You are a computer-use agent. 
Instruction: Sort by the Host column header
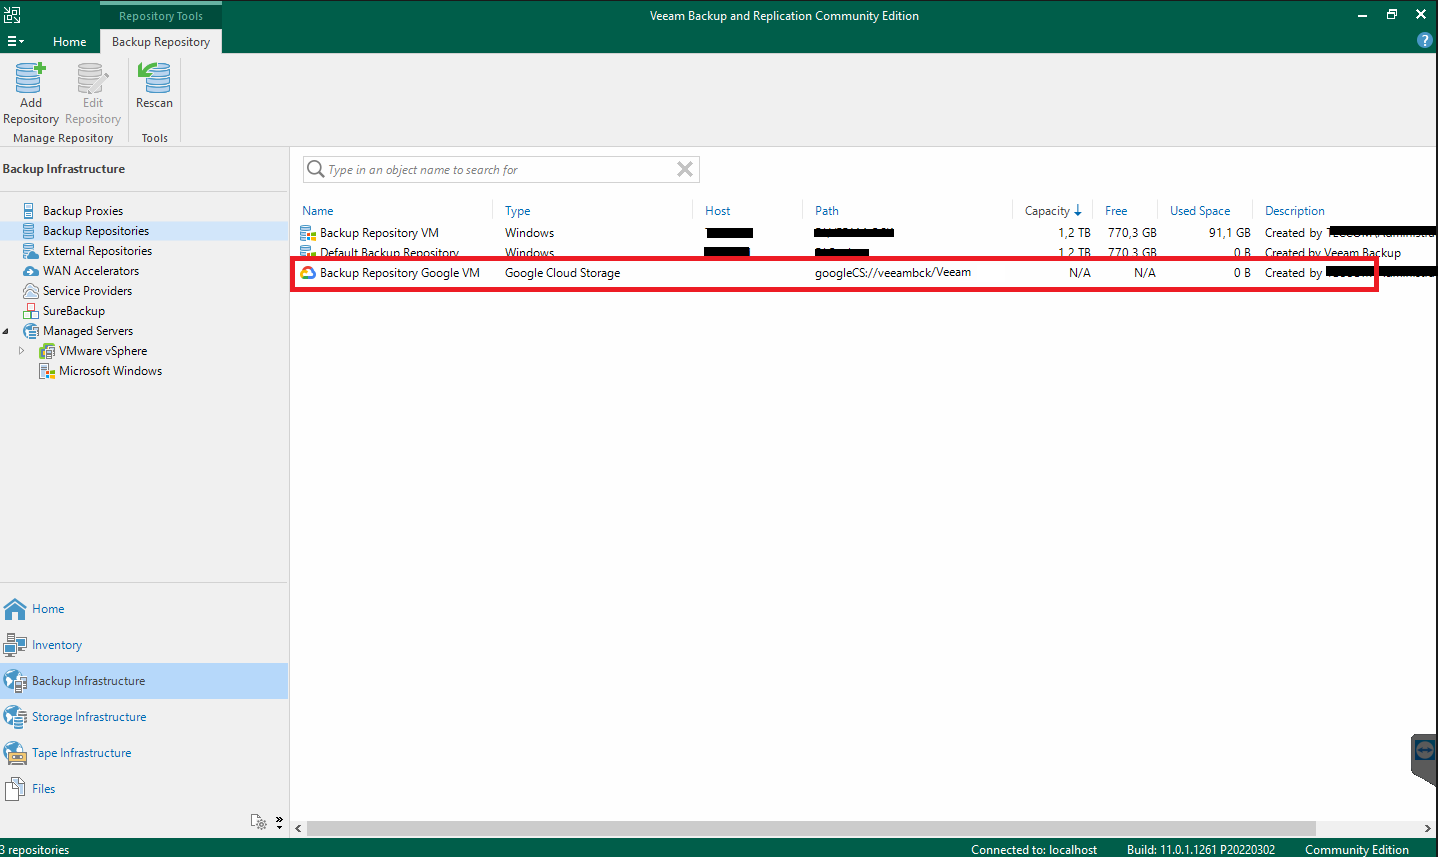(718, 211)
